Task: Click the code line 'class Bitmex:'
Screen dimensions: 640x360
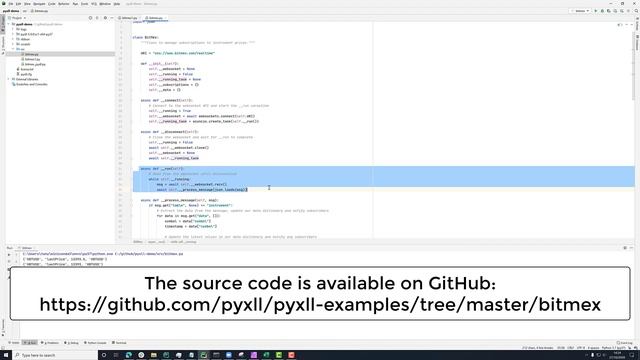Action: pos(146,37)
